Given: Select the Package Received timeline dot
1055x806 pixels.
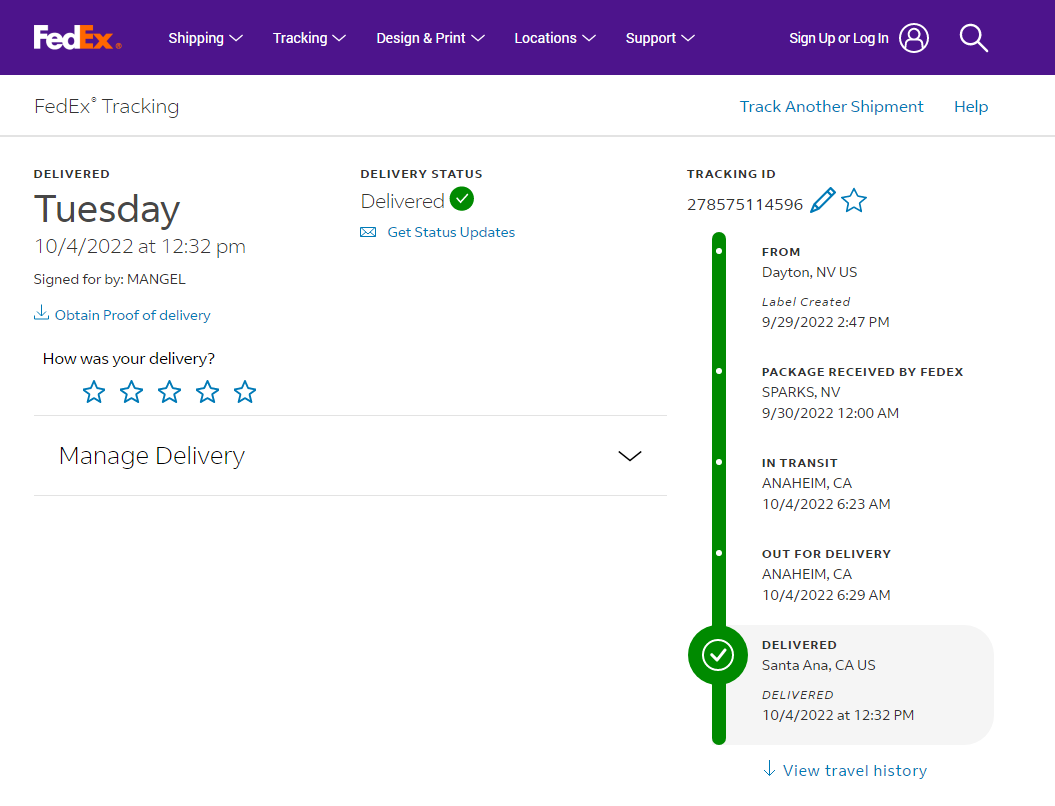Looking at the screenshot, I should point(719,371).
